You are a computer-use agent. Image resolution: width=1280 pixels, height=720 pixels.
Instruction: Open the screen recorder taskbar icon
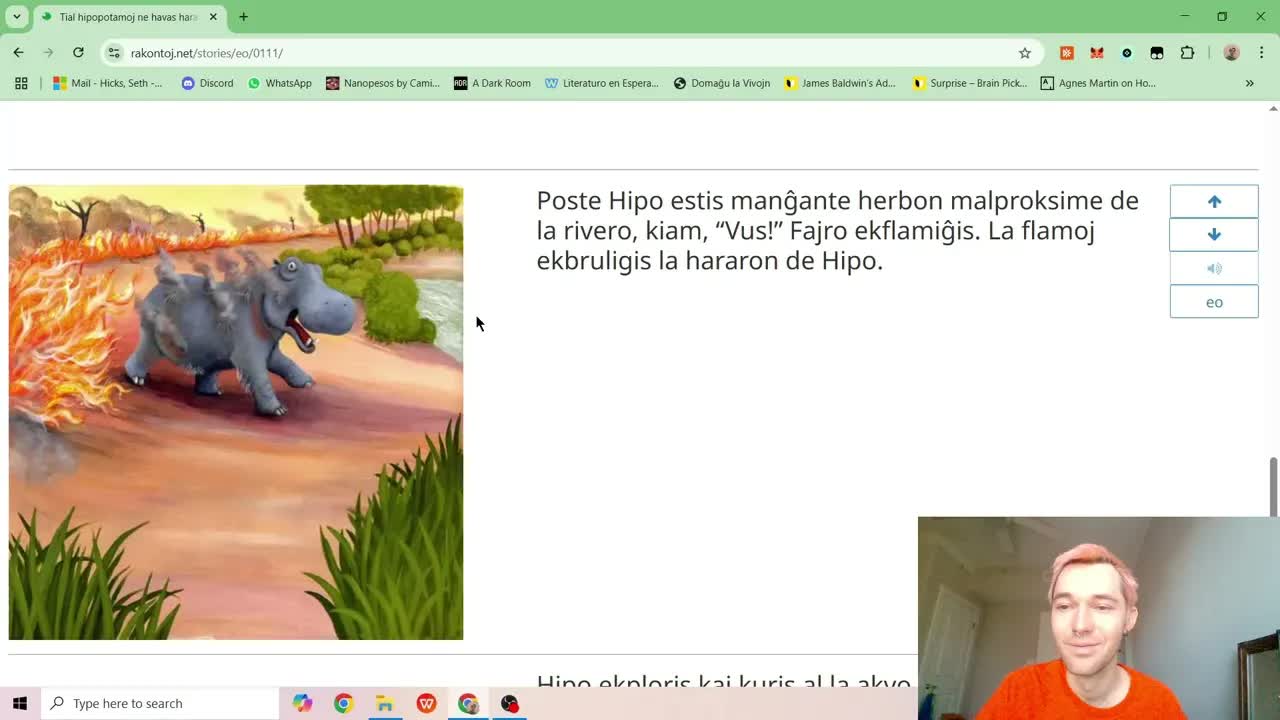[x=510, y=703]
